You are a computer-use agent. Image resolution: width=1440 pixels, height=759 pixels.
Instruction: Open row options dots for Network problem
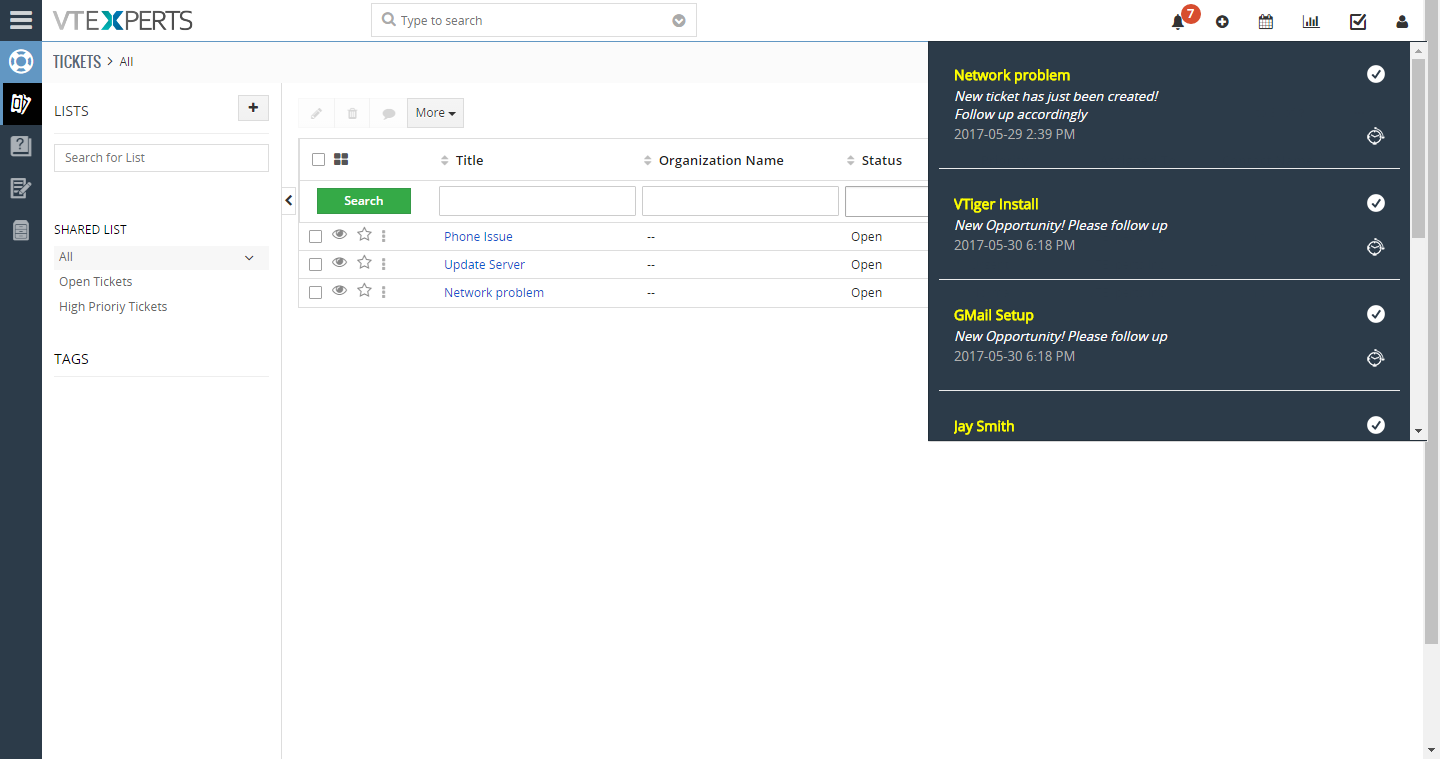point(384,292)
